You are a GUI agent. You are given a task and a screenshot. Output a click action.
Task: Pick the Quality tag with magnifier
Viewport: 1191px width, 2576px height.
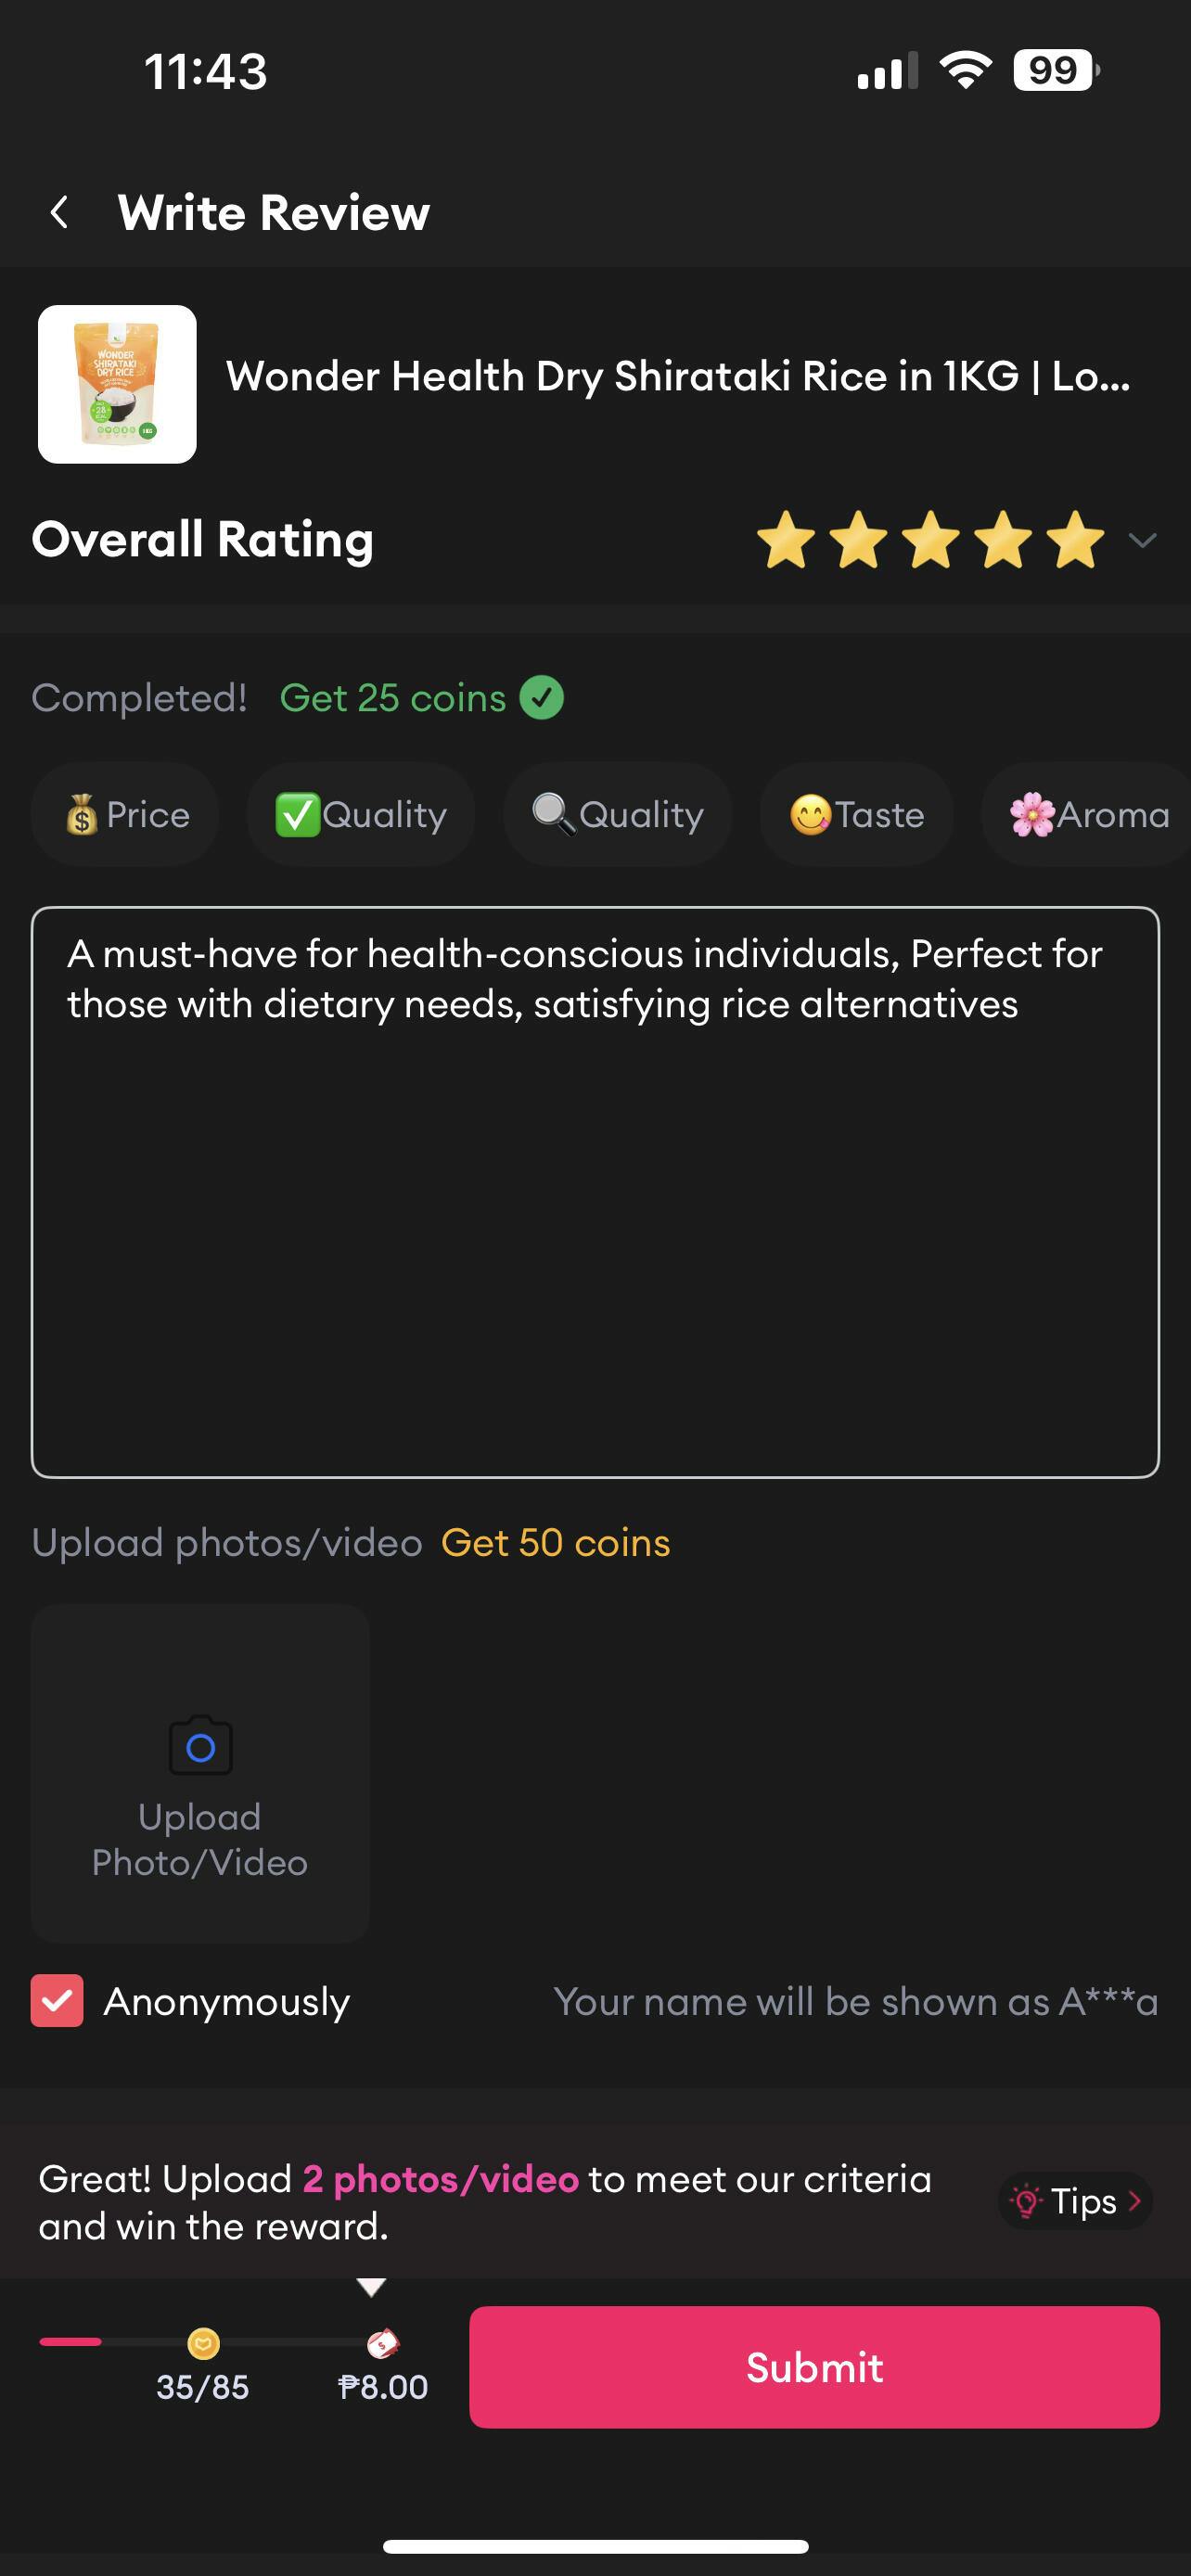(x=617, y=814)
